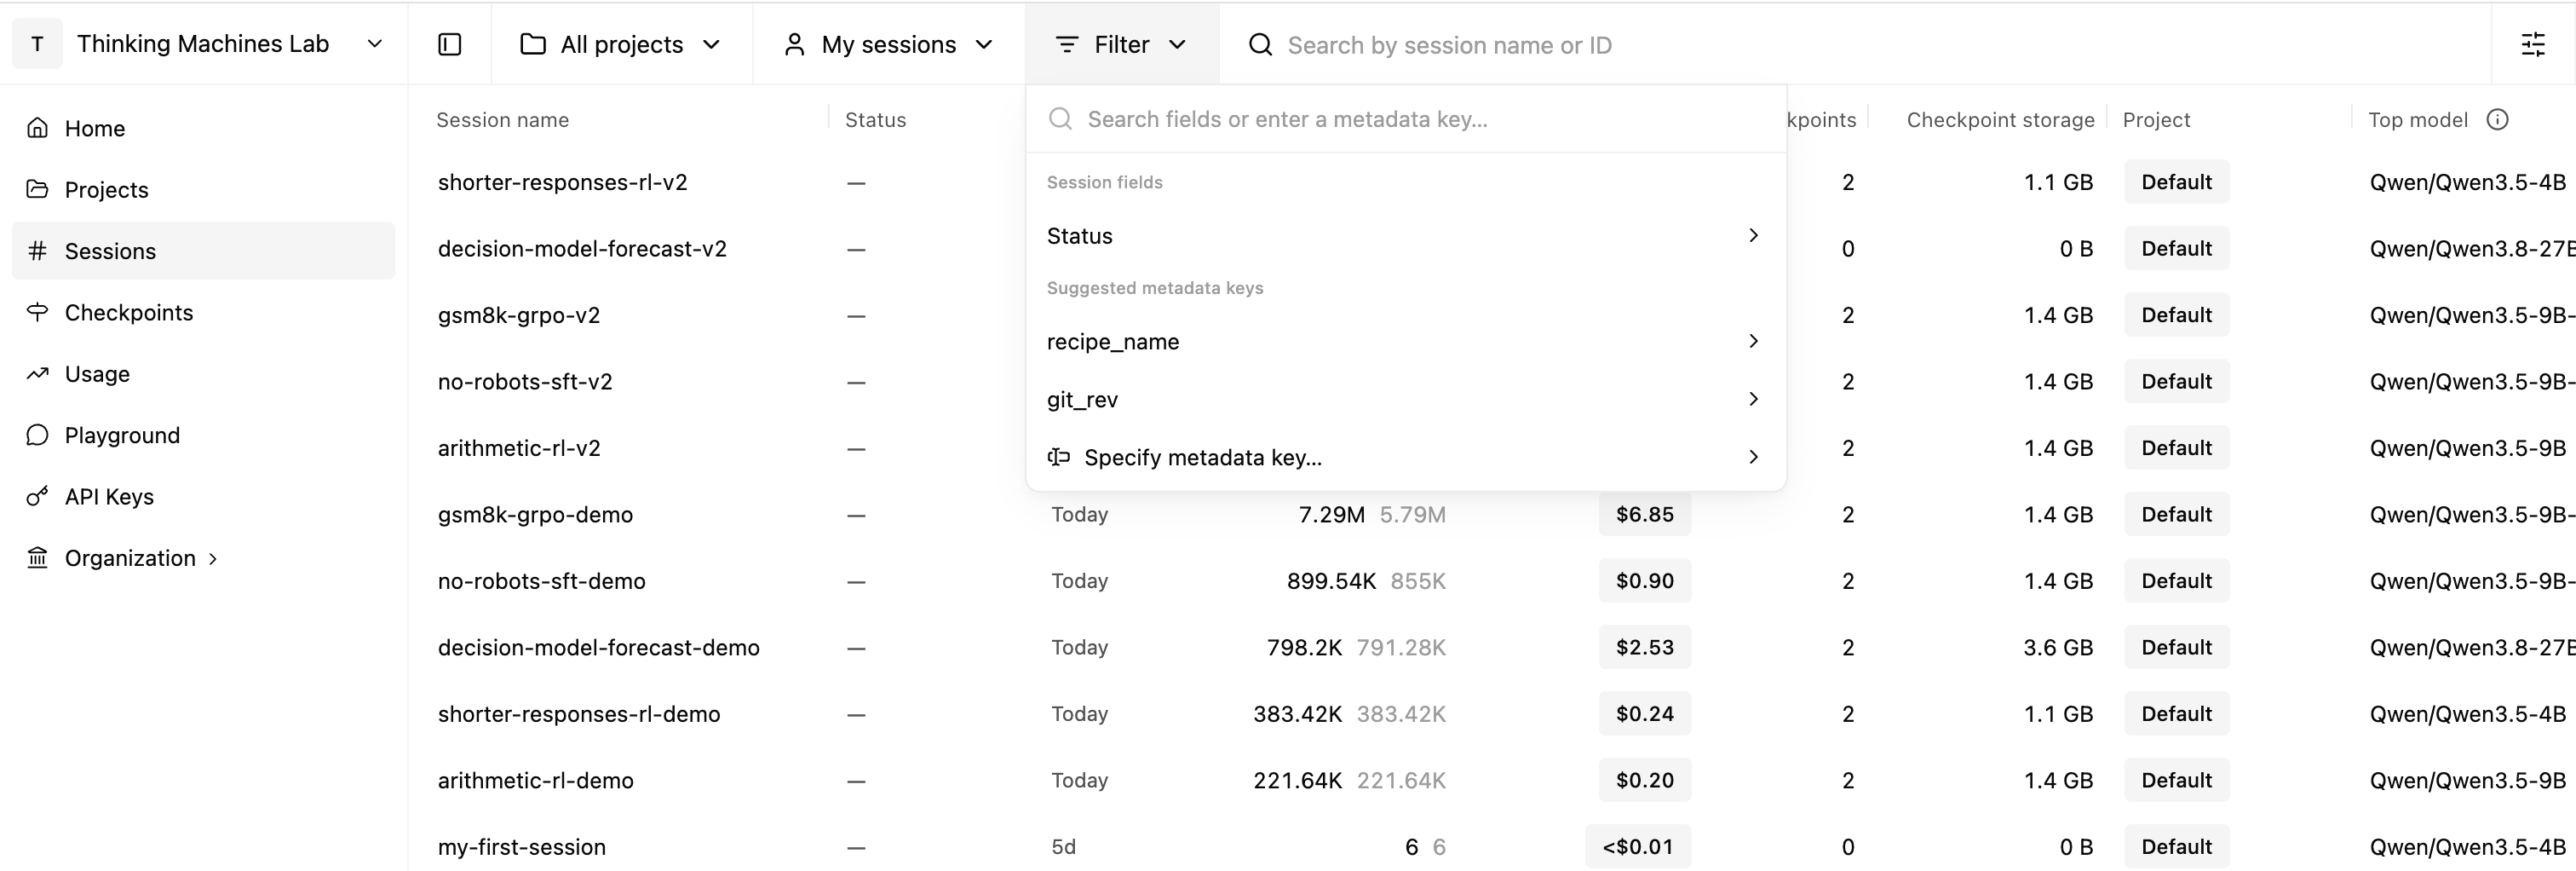Click the Organization building icon
2576x871 pixels.
tap(38, 557)
